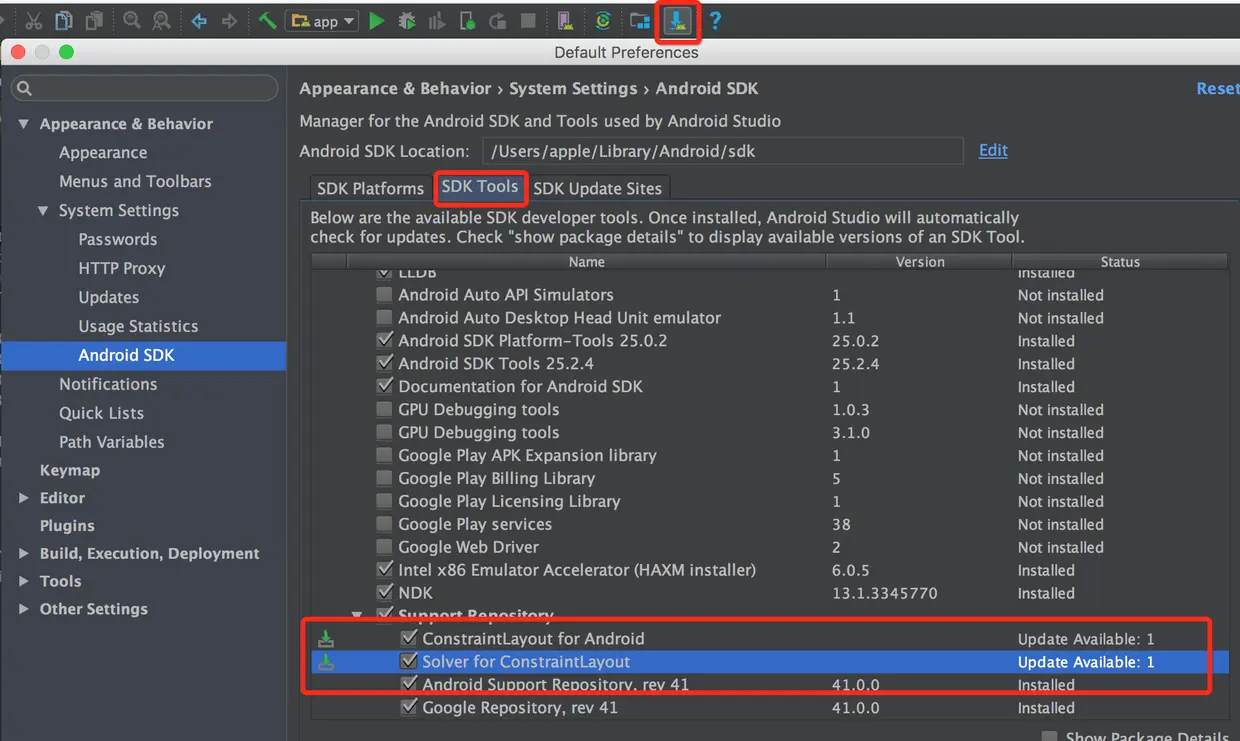Screen dimensions: 1240x741
Task: Open the Project Structure folder icon
Action: 640,21
